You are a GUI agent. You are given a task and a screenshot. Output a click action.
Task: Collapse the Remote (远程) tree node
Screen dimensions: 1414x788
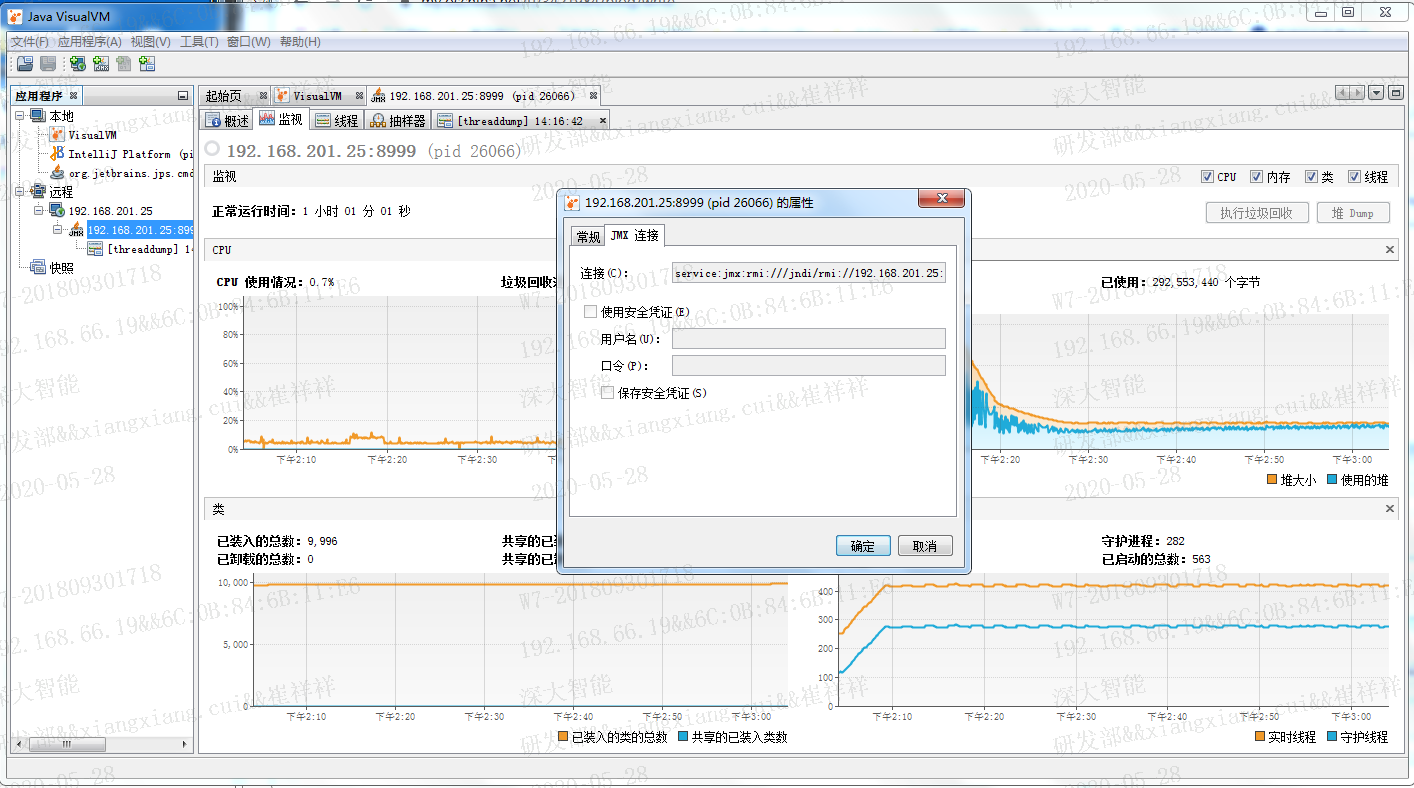[x=20, y=192]
